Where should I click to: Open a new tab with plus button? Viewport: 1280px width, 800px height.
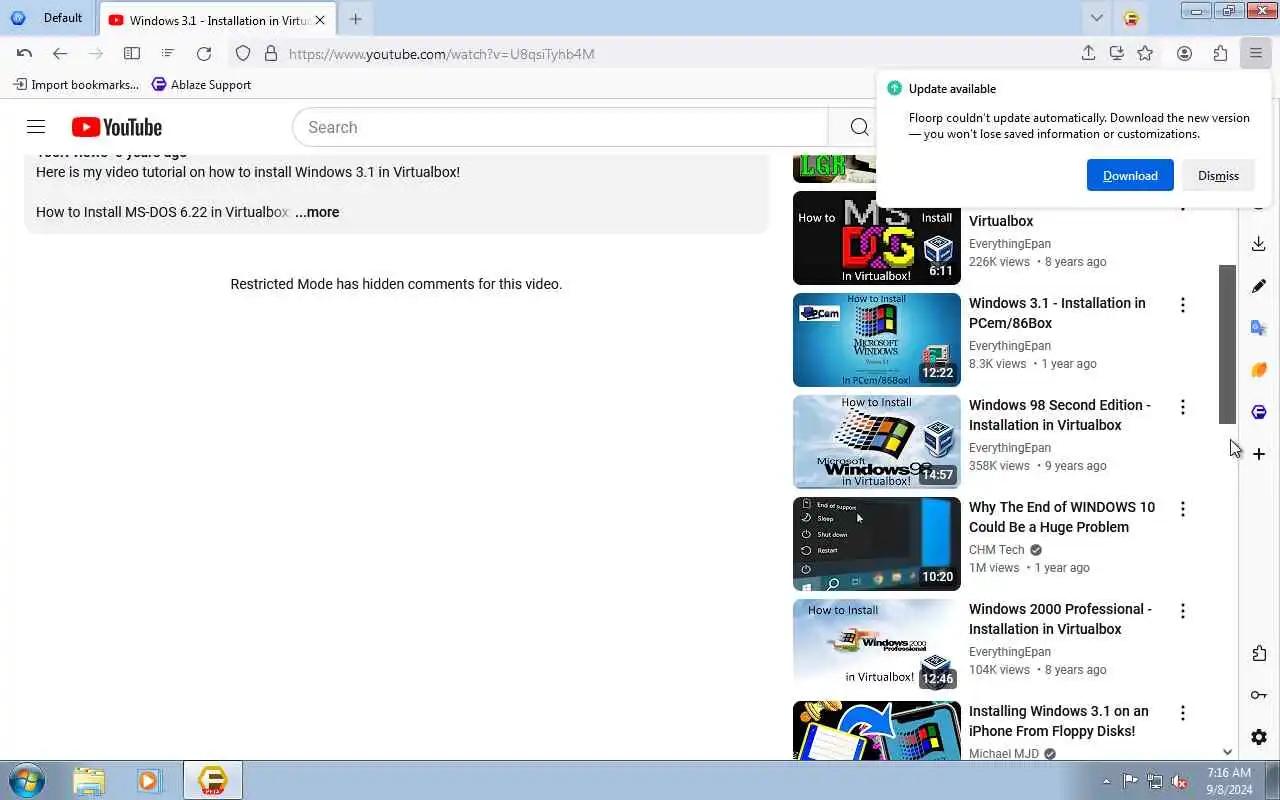[x=355, y=19]
